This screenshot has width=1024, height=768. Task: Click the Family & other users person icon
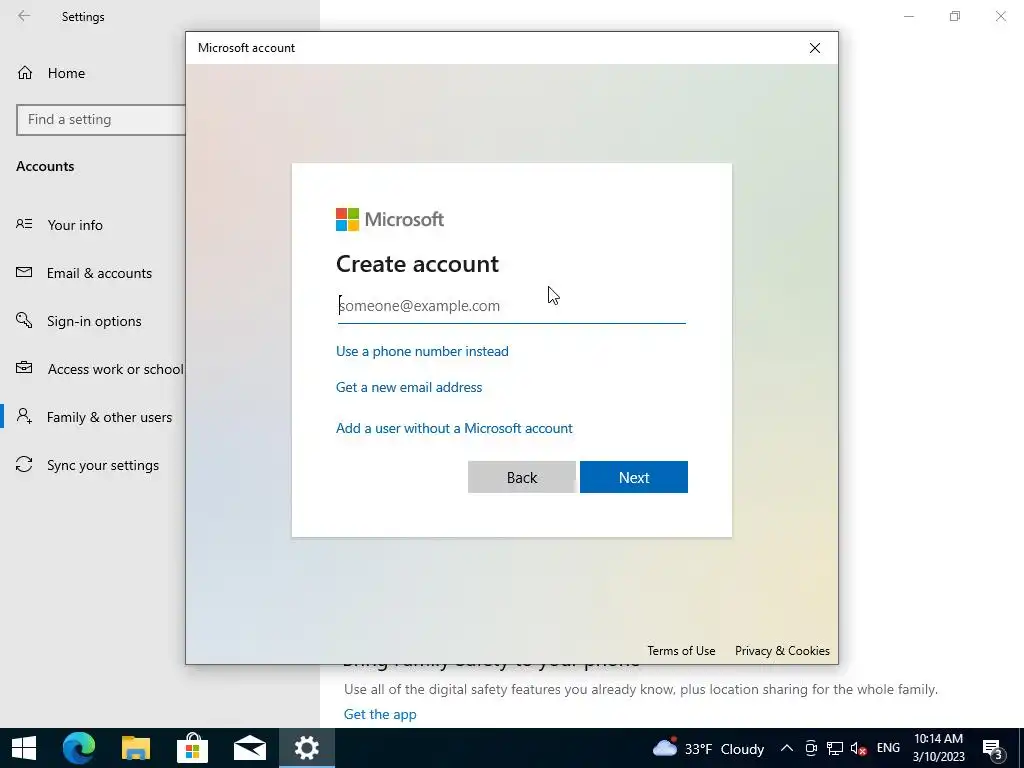click(24, 416)
